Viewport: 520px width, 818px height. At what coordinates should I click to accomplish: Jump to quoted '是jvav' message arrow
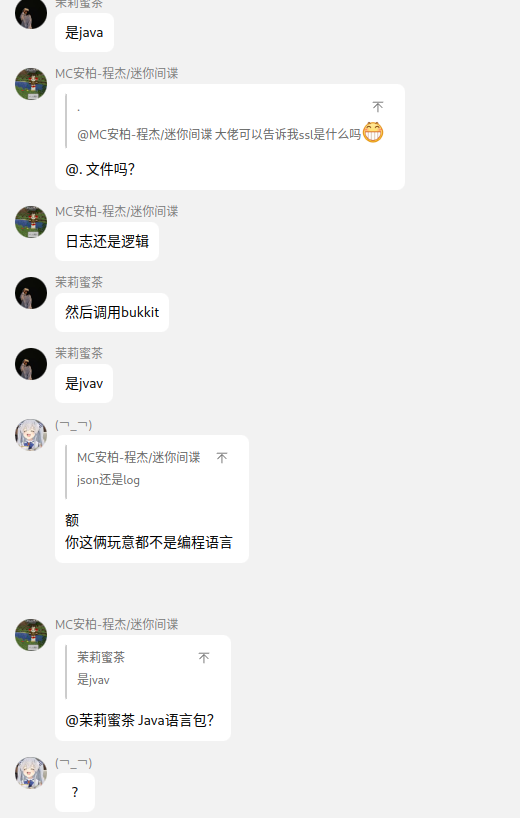click(204, 657)
